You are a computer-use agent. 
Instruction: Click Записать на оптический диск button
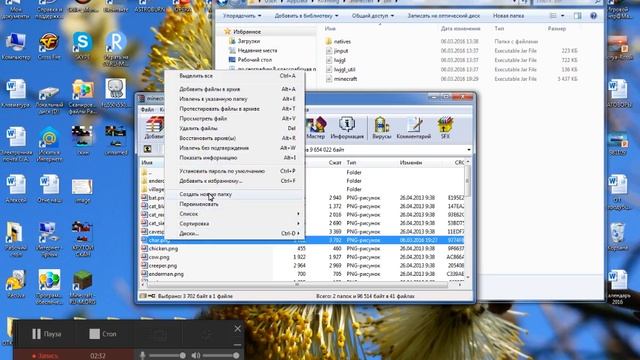(x=444, y=16)
